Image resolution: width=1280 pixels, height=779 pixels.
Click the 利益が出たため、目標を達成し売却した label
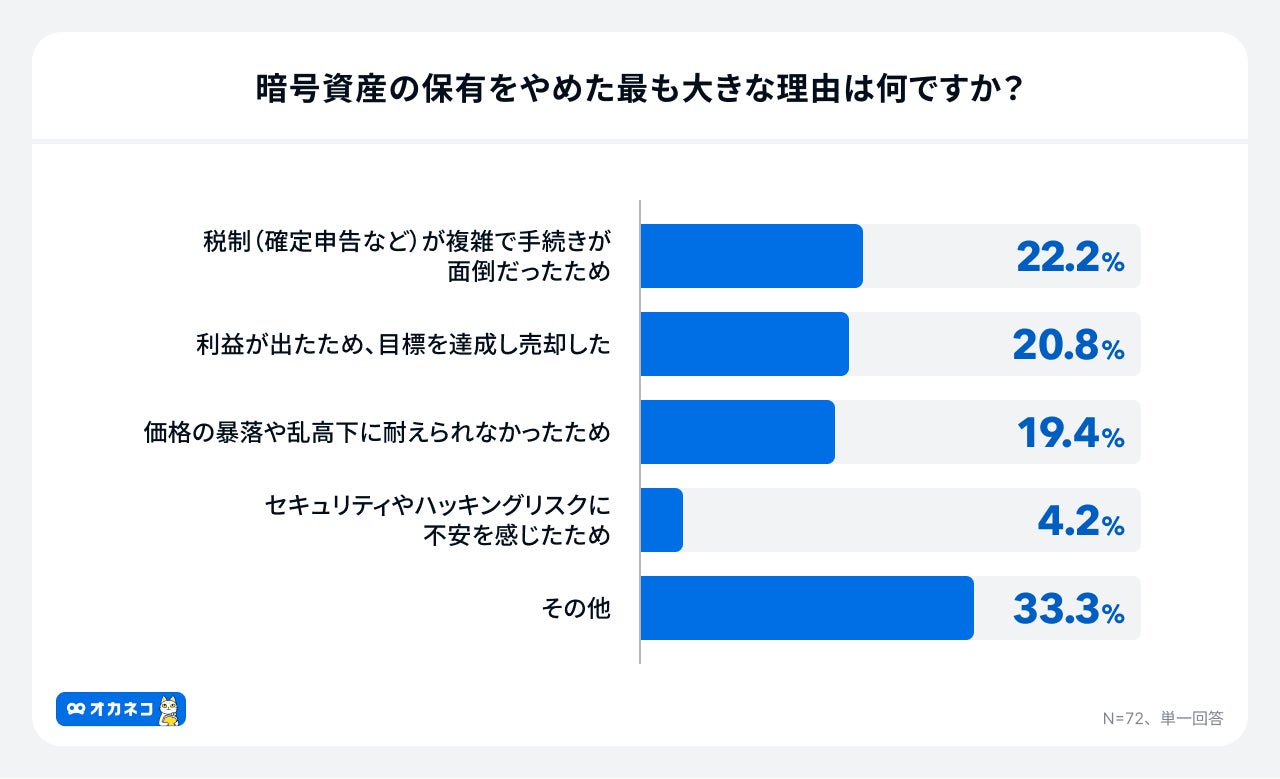402,344
